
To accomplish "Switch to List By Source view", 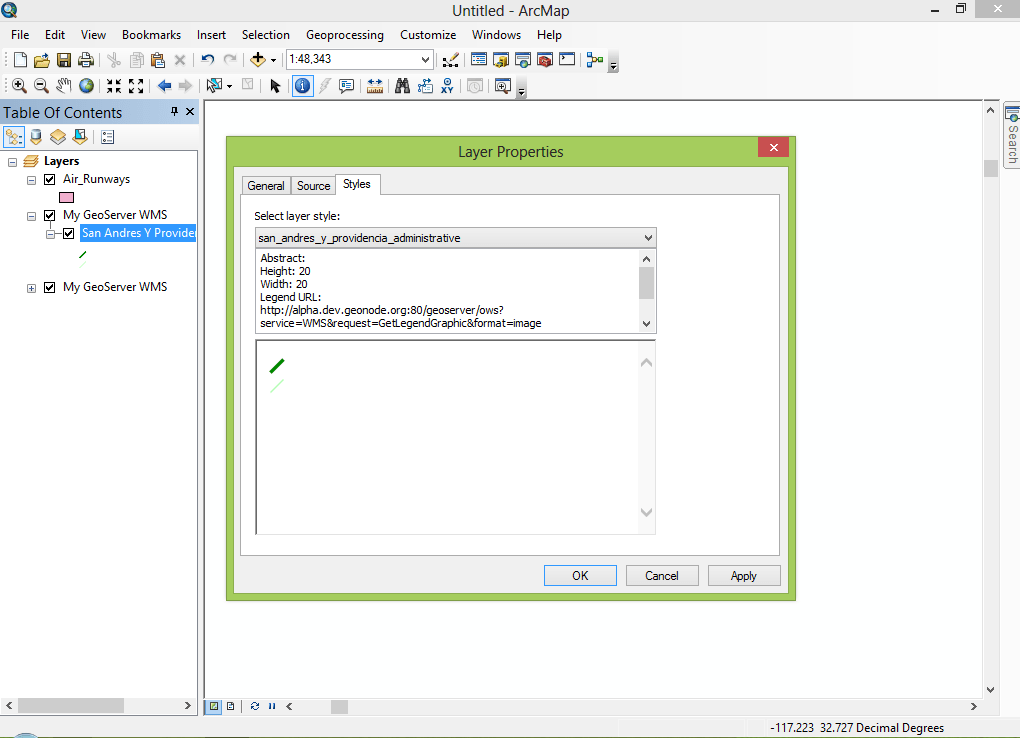I will [36, 137].
